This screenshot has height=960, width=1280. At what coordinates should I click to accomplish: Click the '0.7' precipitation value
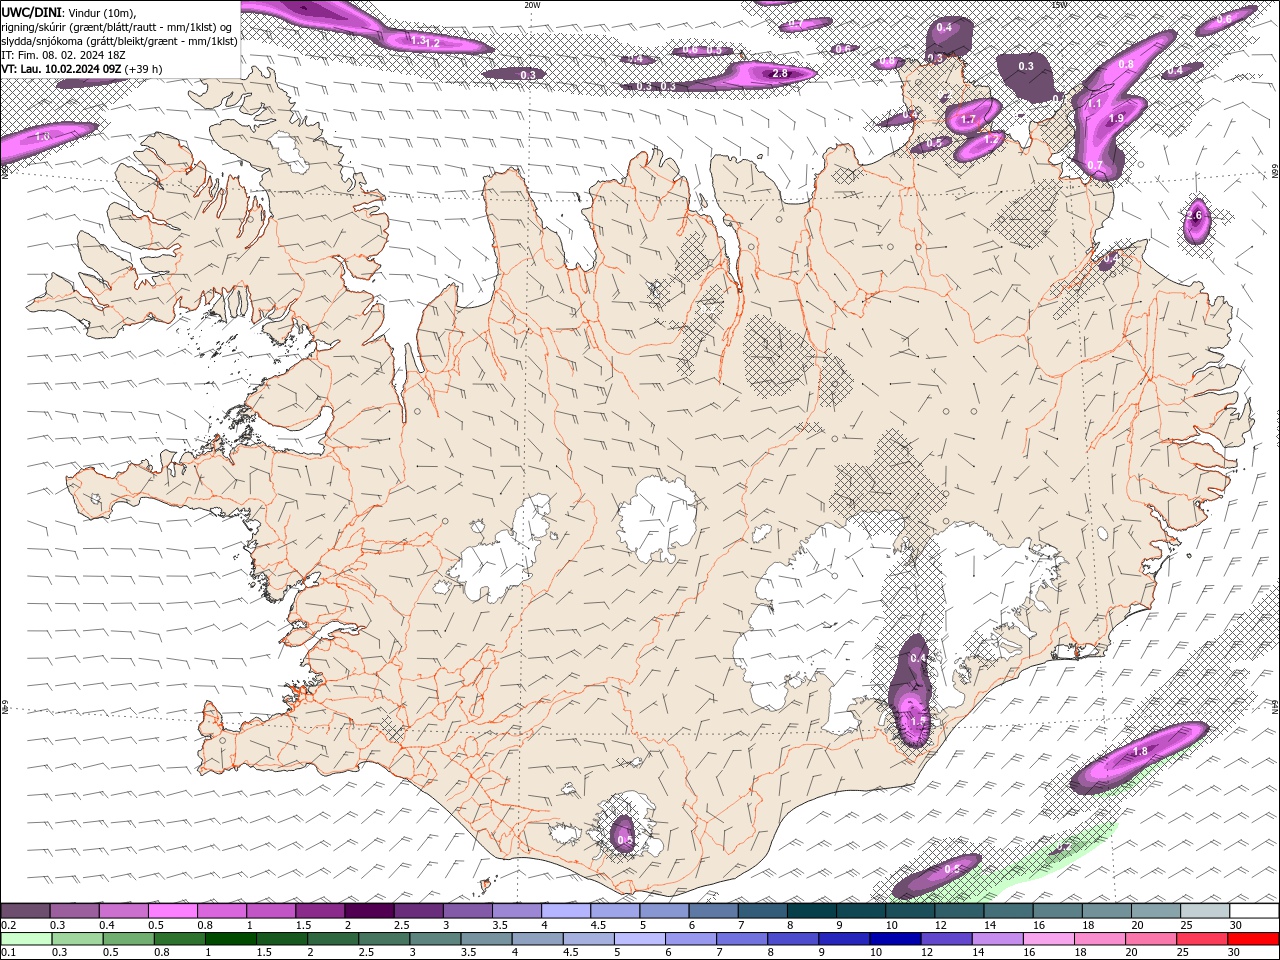click(1095, 165)
